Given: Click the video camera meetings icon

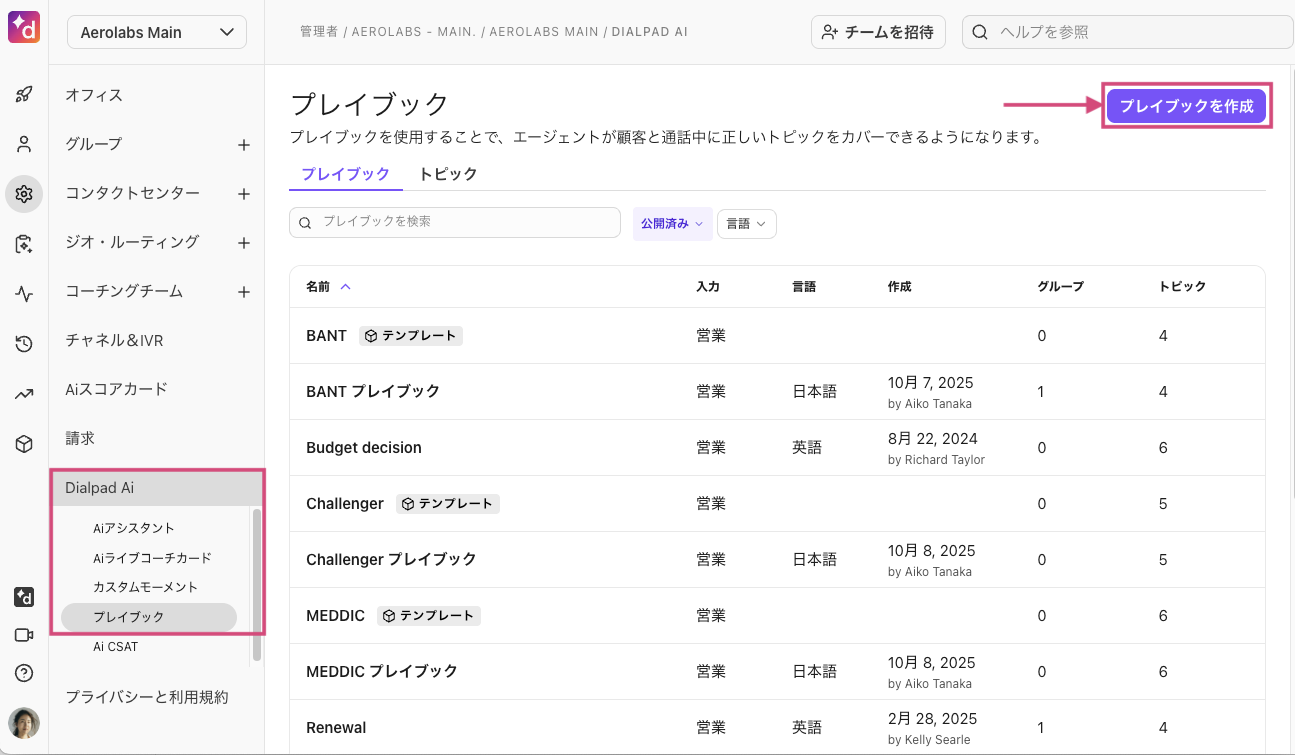Looking at the screenshot, I should coord(24,635).
